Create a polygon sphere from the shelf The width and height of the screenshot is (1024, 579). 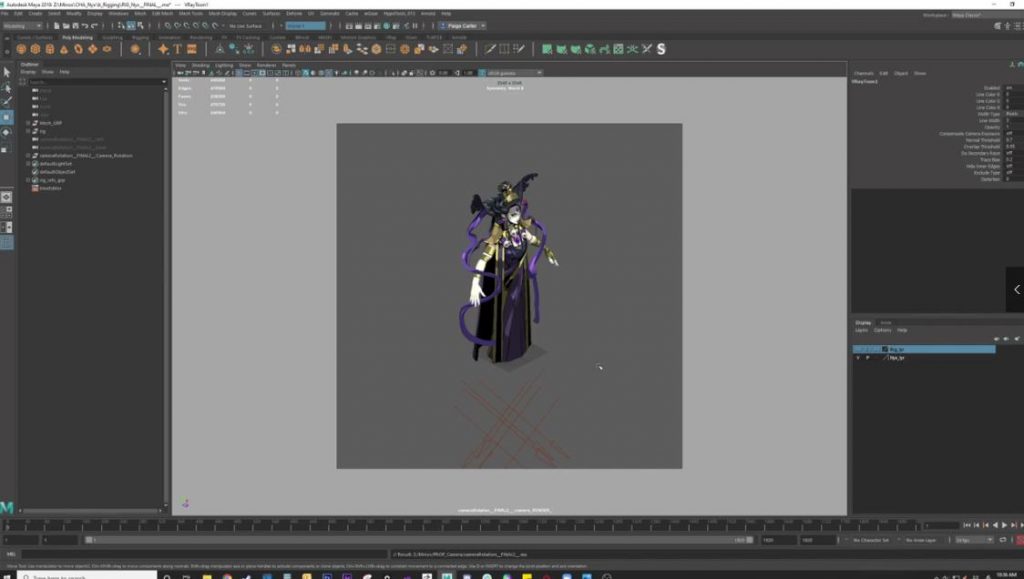tap(21, 49)
